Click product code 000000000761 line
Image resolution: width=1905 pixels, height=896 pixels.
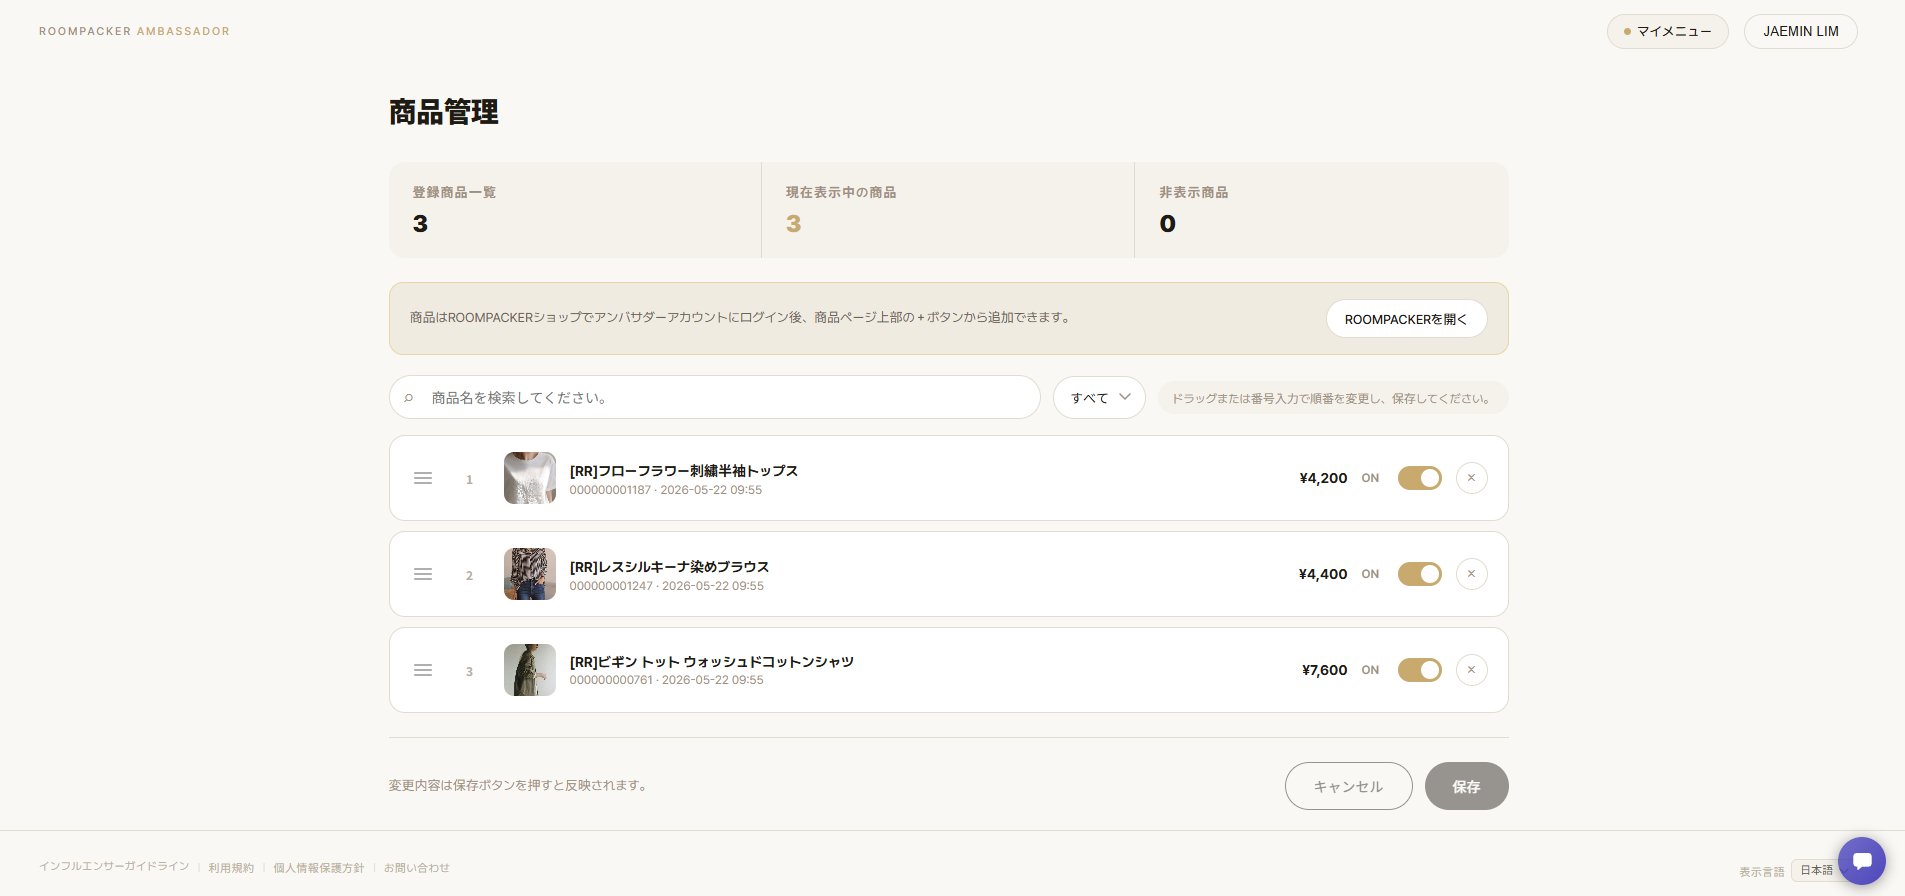tap(667, 680)
